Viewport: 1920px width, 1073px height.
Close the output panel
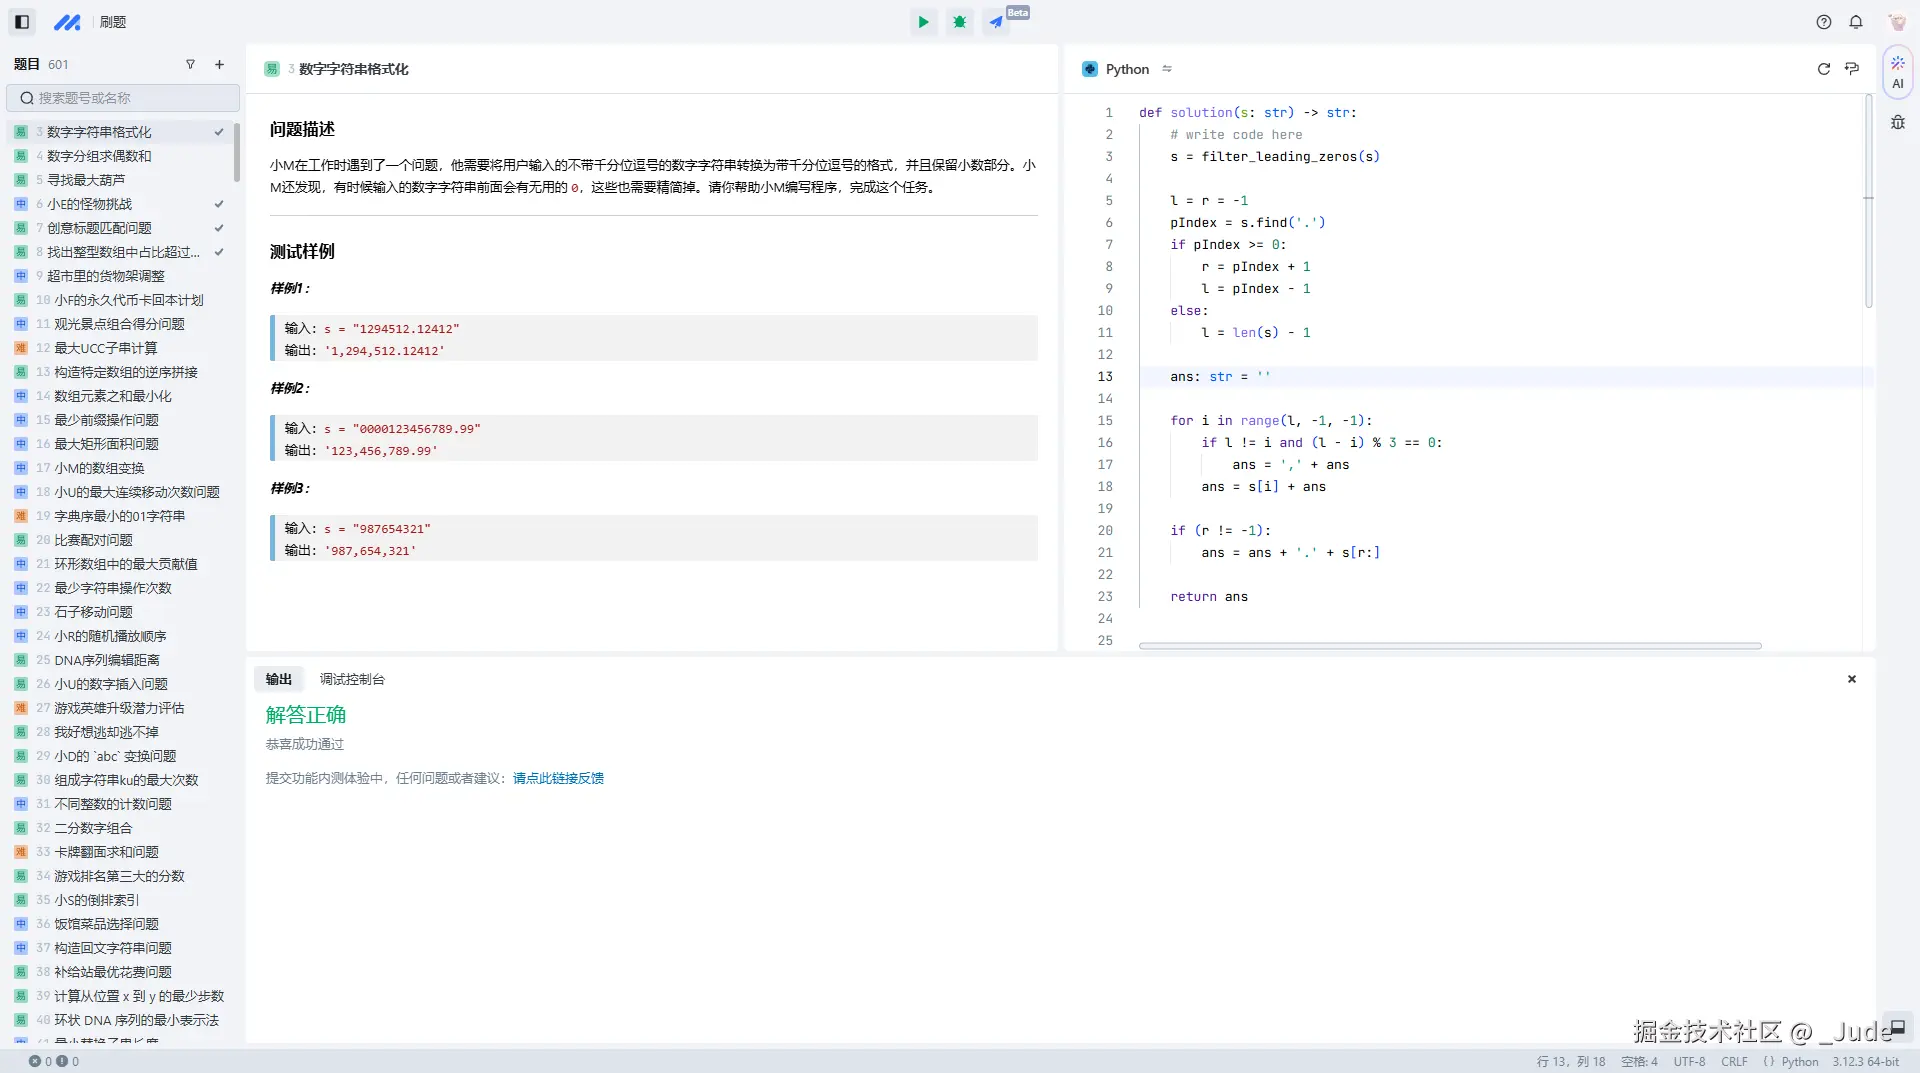click(1852, 679)
